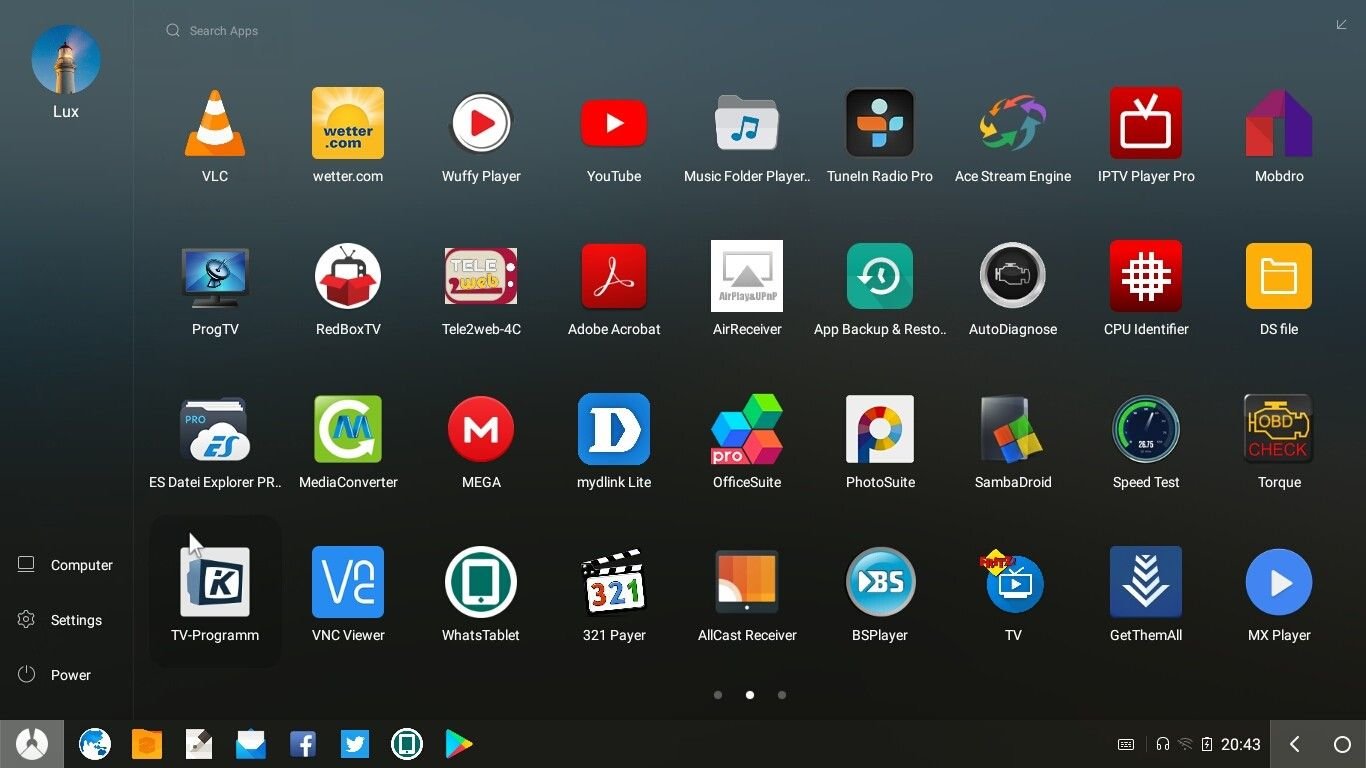Launch MX Player
The height and width of the screenshot is (768, 1366).
[x=1279, y=582]
